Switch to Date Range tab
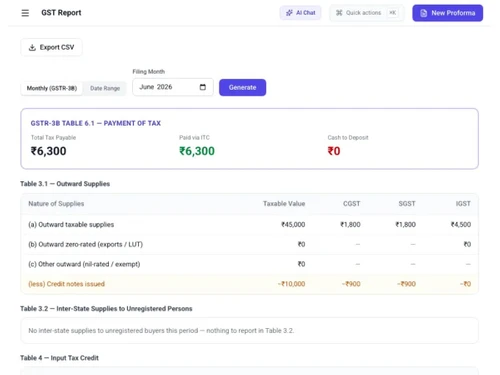This screenshot has height=375, width=500. click(105, 88)
